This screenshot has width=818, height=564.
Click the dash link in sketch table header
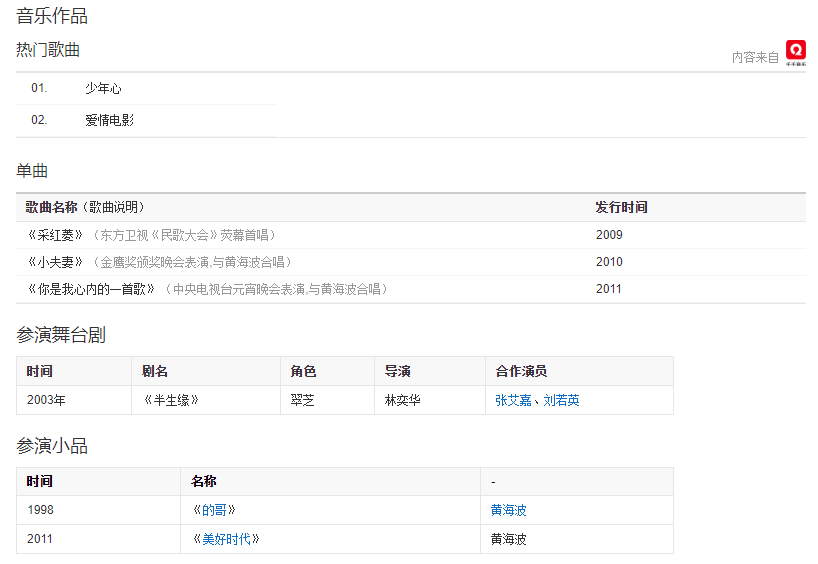[493, 482]
